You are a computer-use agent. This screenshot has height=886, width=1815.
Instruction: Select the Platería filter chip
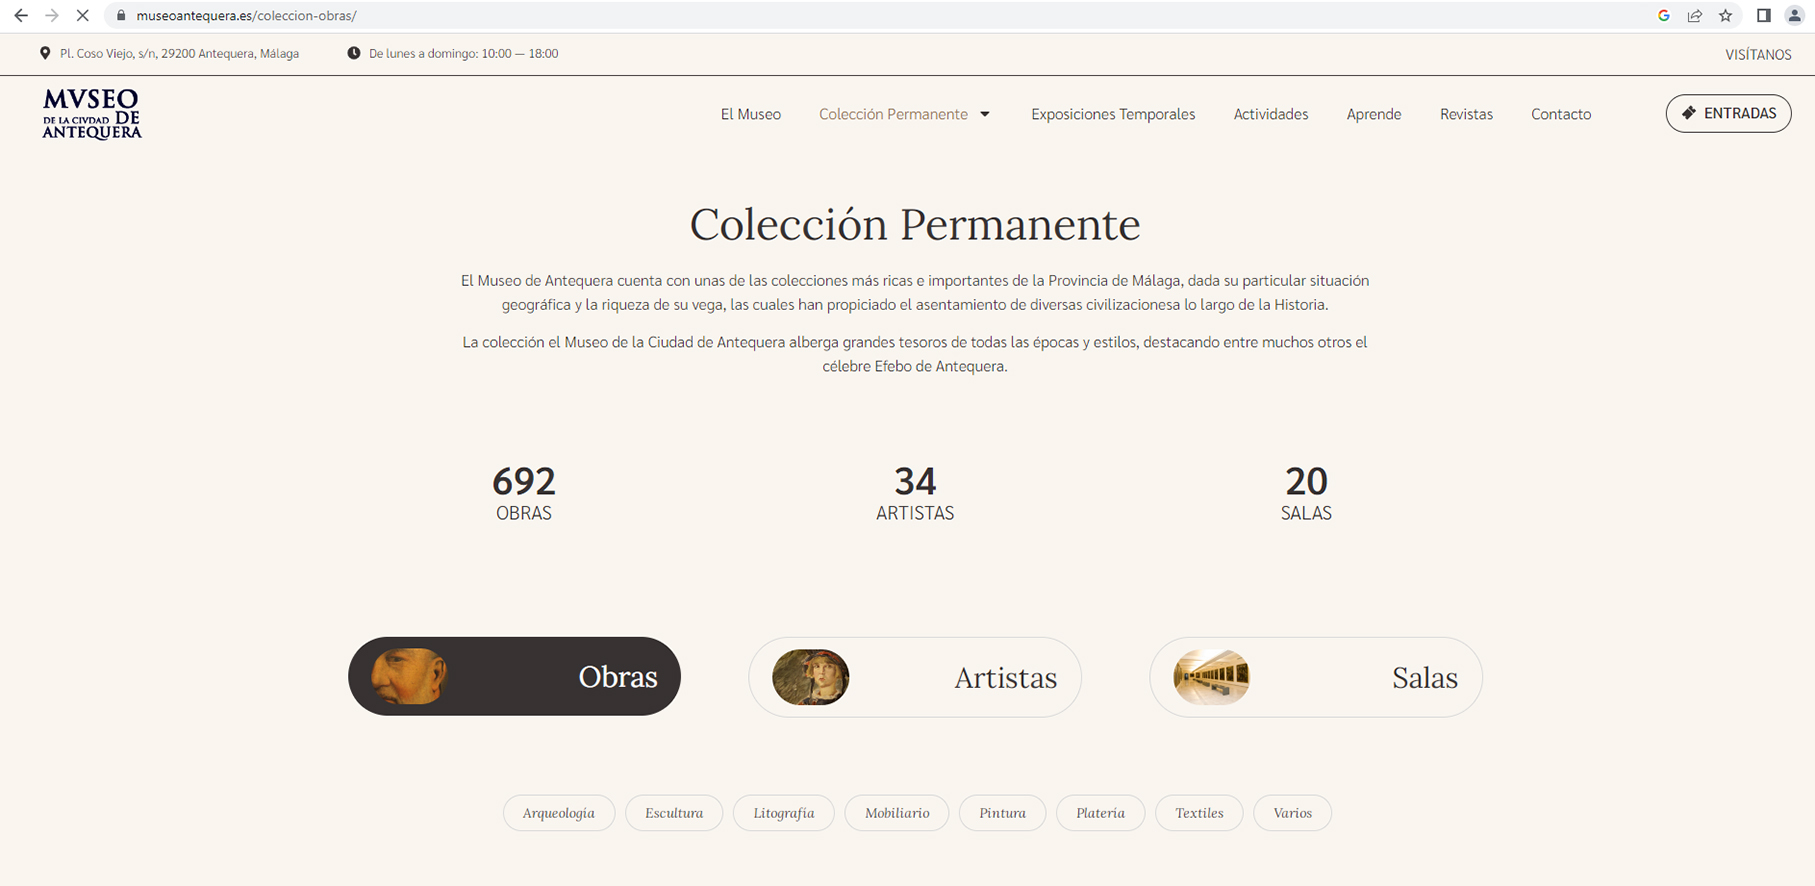pyautogui.click(x=1100, y=813)
